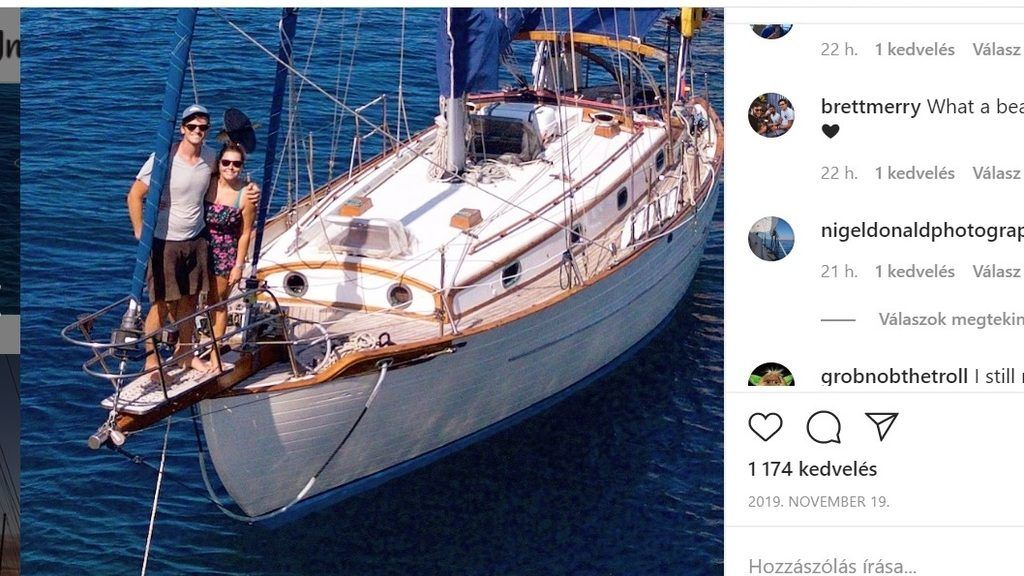Expand hidden replies with "Válaszok megtekintése"

950,319
